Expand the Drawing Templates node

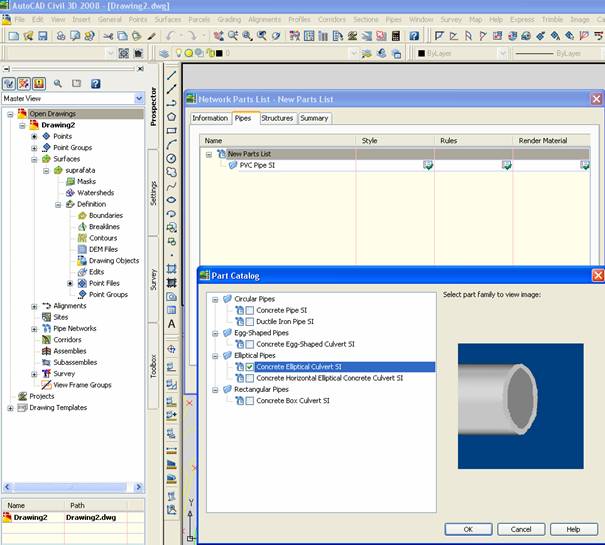coord(10,408)
